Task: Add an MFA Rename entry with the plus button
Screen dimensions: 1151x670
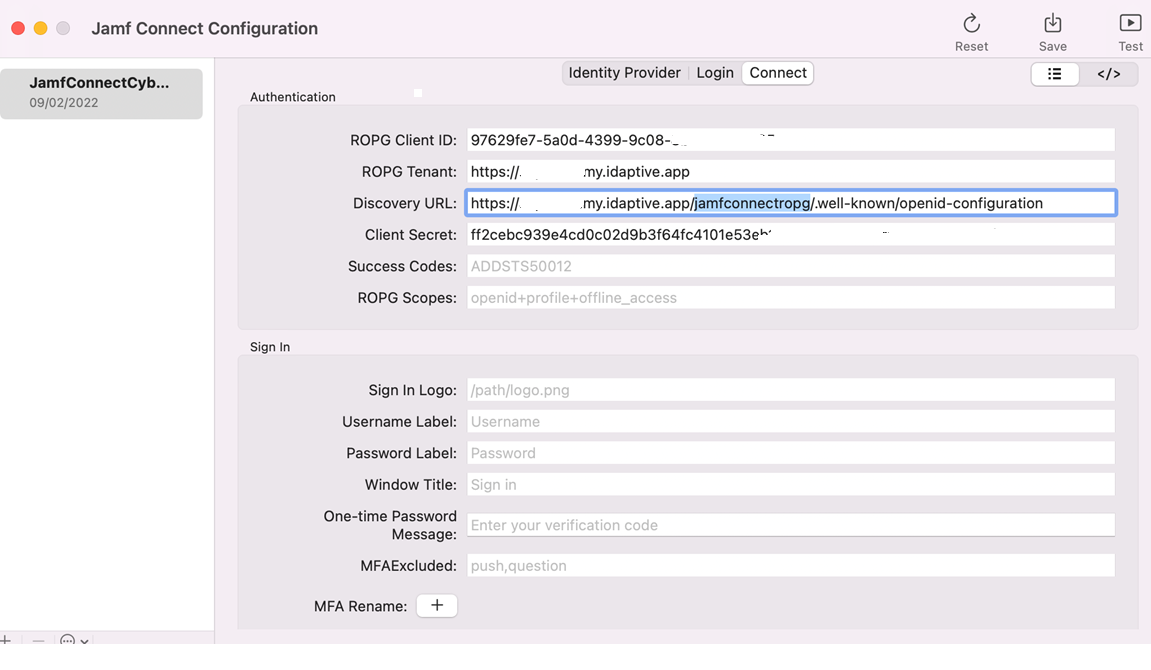Action: pos(437,605)
